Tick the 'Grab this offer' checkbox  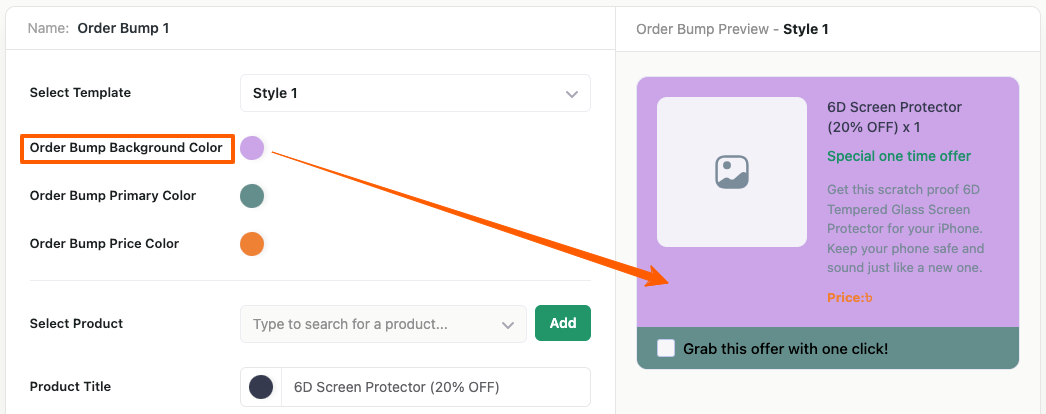click(666, 349)
